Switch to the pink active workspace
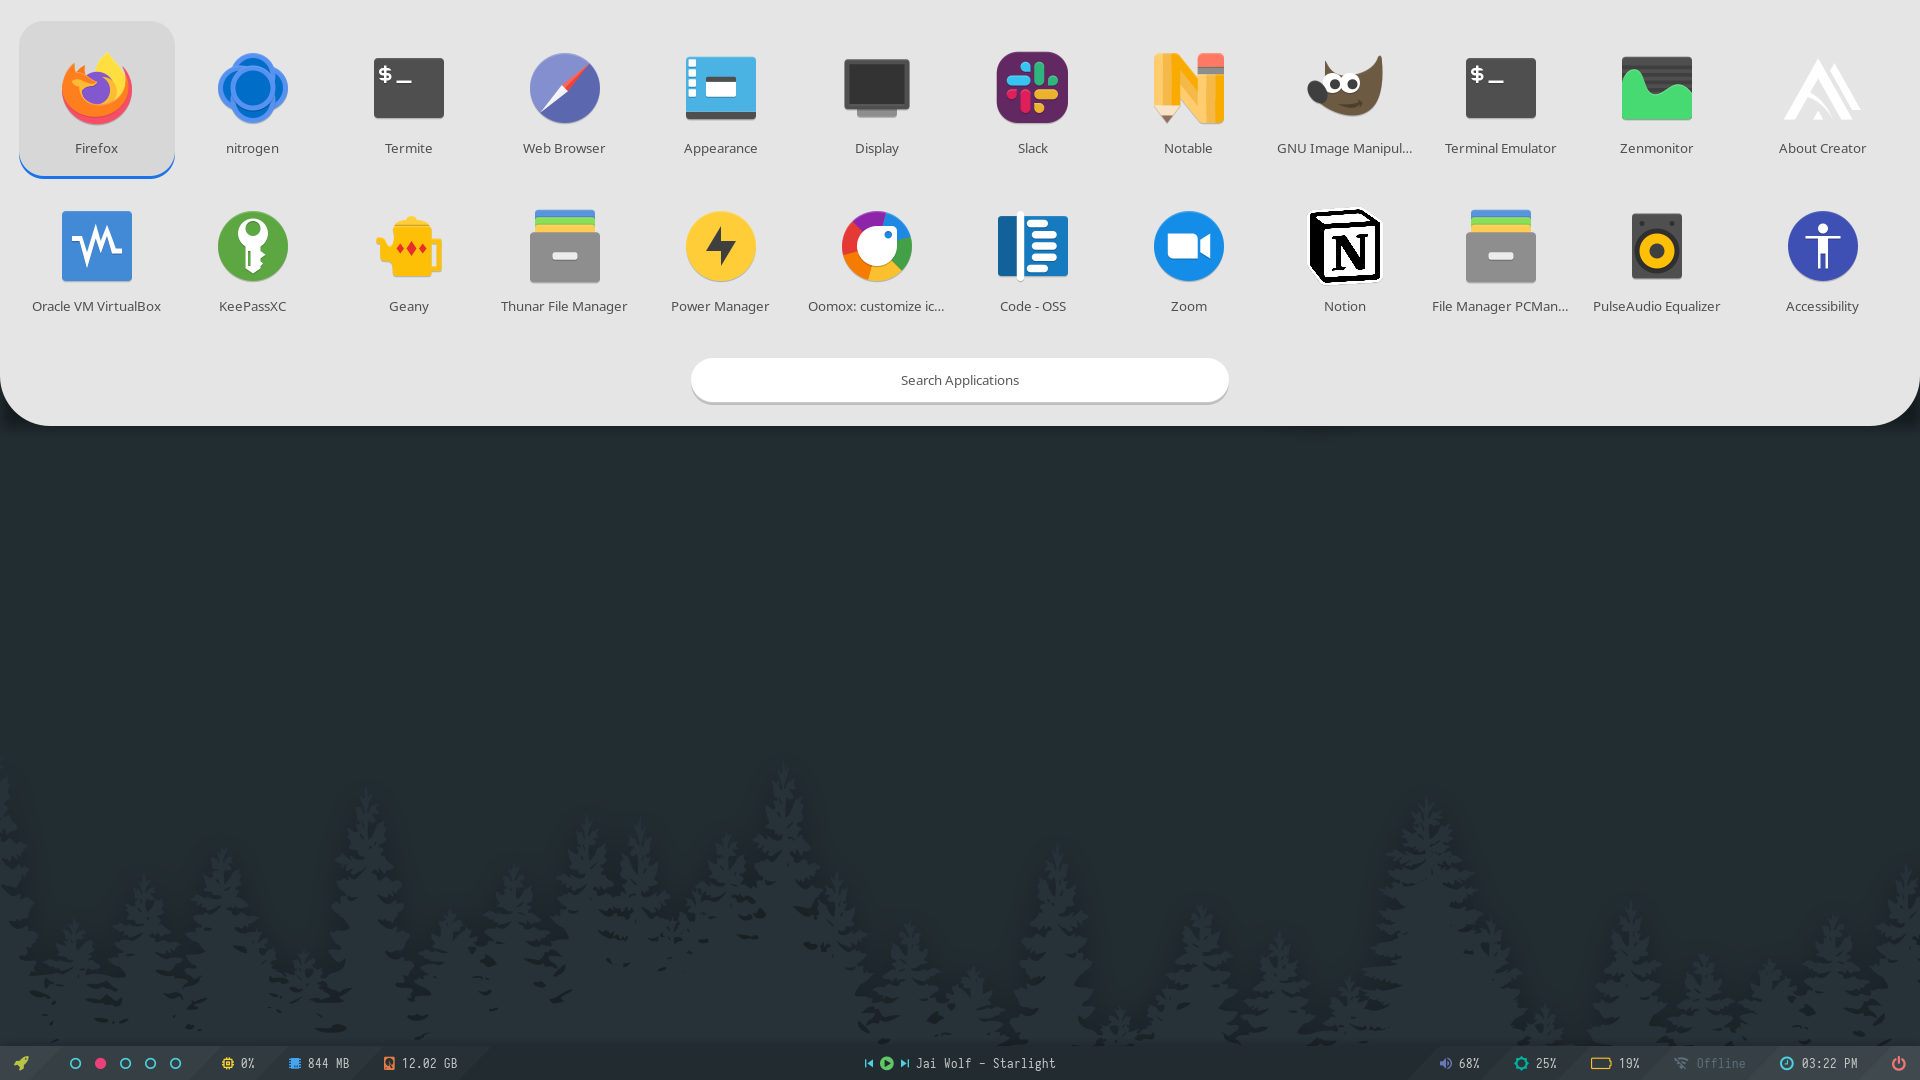Image resolution: width=1920 pixels, height=1080 pixels. point(100,1063)
